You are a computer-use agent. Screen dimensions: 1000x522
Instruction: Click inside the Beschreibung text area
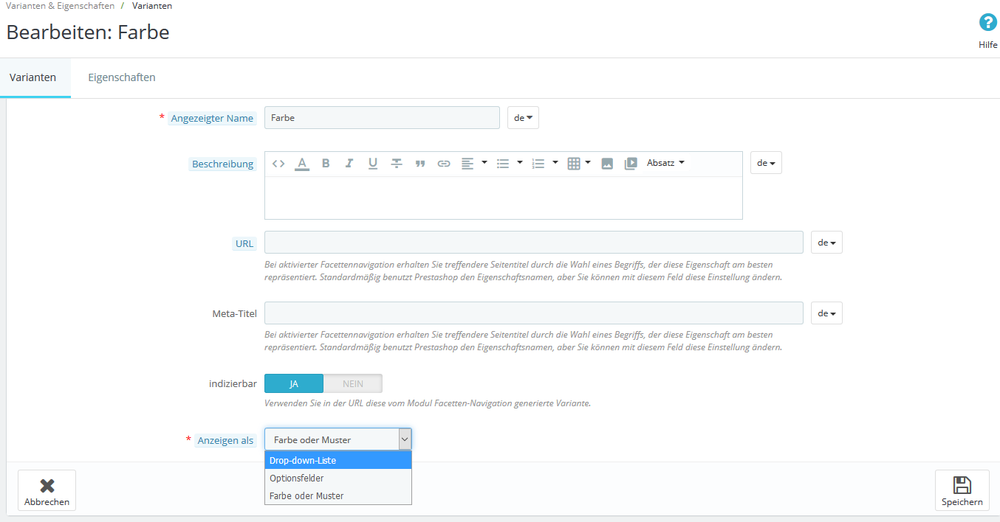coord(503,197)
